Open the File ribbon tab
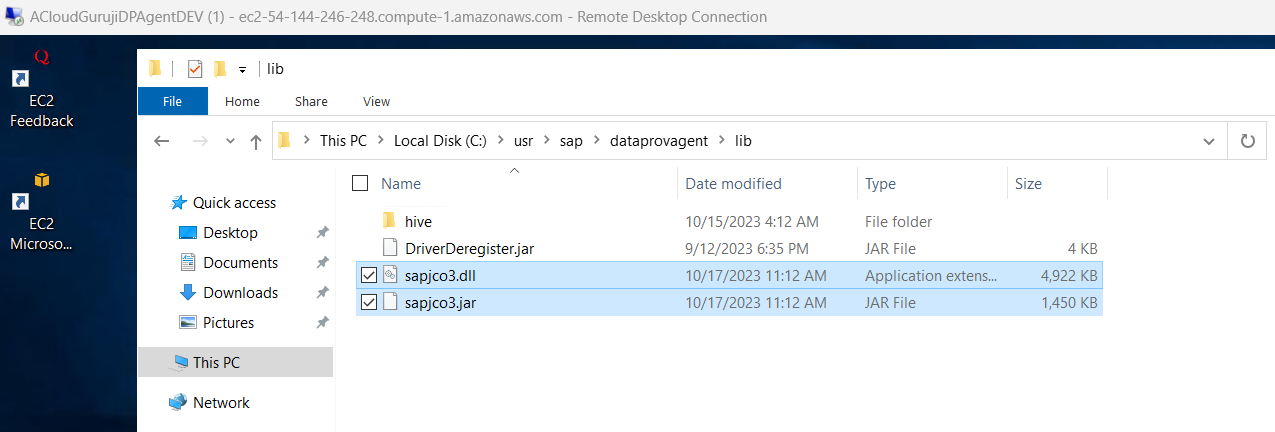1275x432 pixels. click(172, 101)
